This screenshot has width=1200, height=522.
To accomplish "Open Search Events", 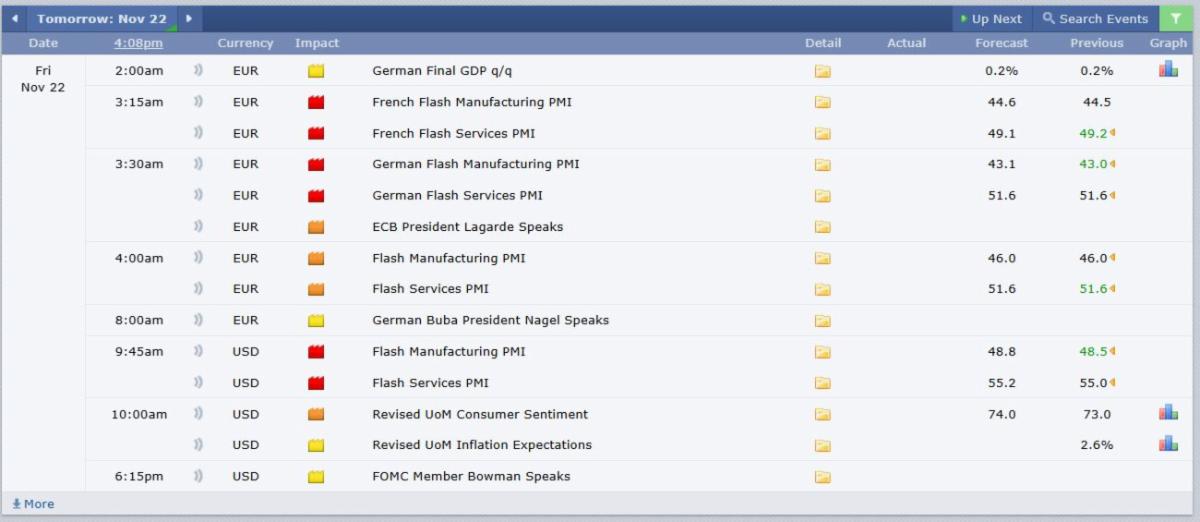I will tap(1095, 19).
